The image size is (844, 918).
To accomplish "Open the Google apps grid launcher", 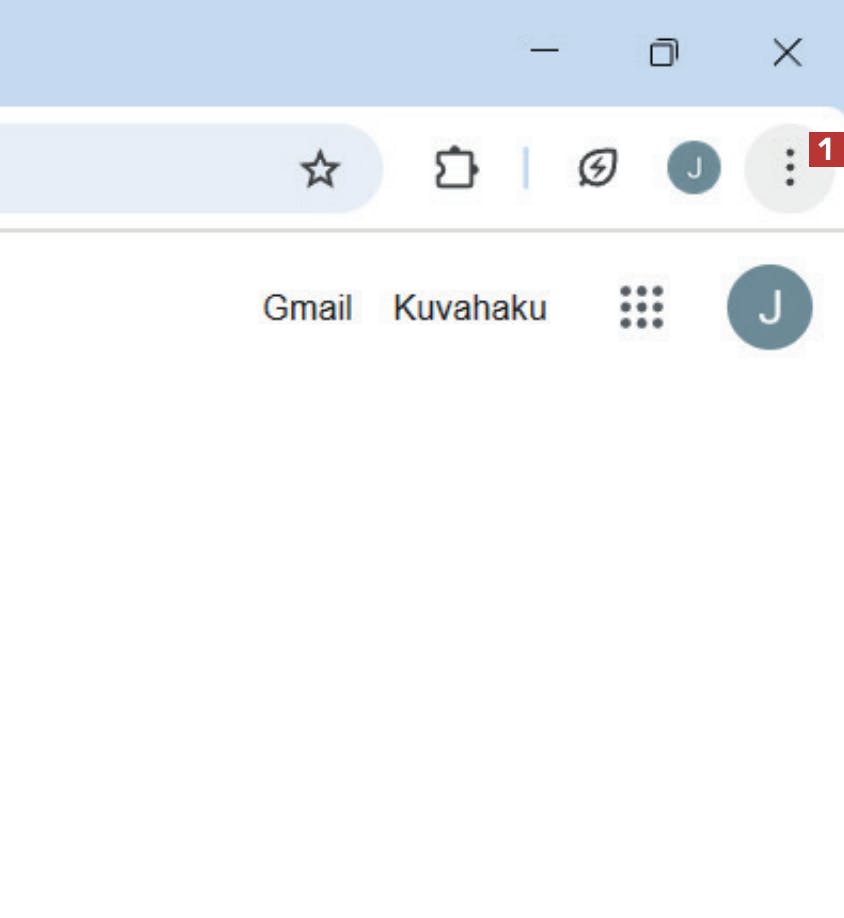I will pos(641,307).
